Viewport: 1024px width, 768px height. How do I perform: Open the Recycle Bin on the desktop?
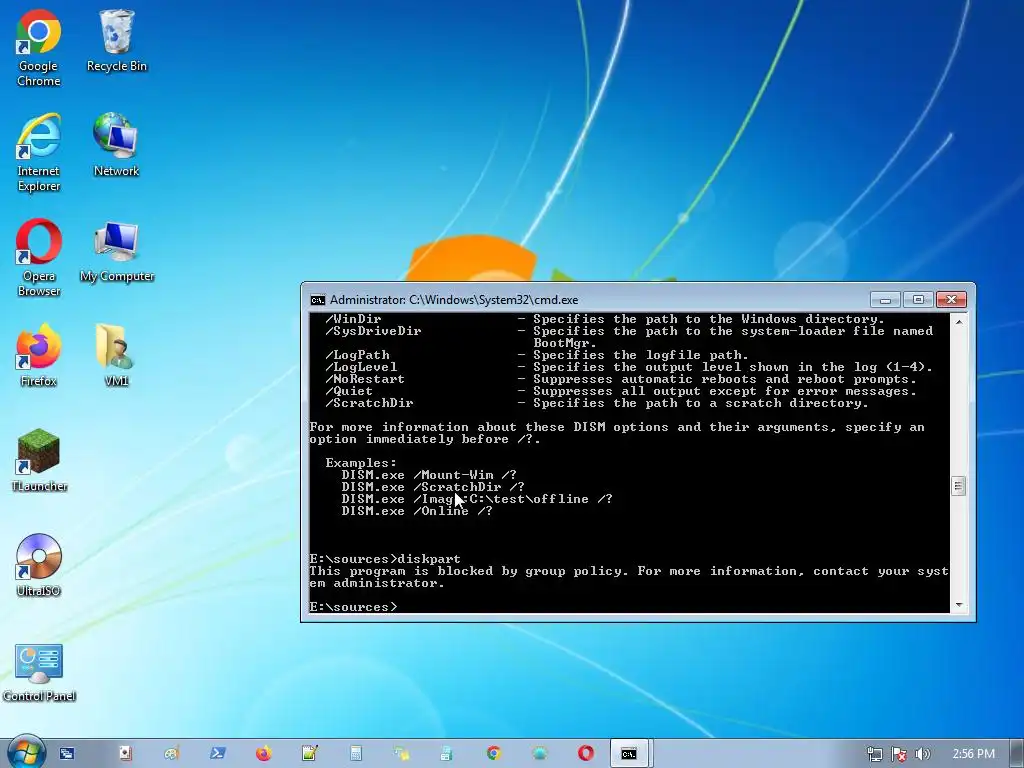[x=117, y=40]
